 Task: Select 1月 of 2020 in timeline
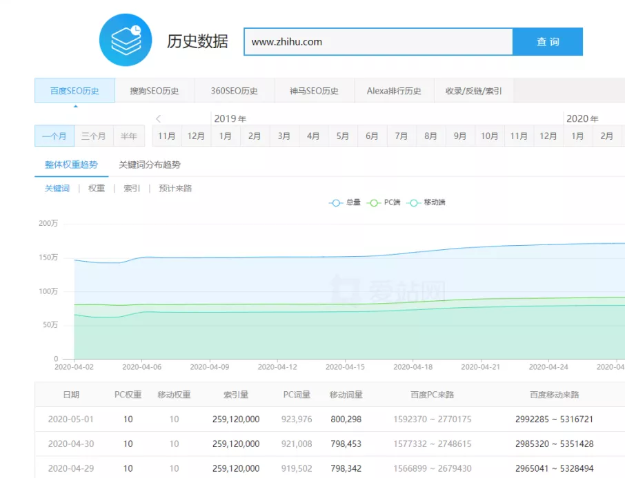point(577,136)
